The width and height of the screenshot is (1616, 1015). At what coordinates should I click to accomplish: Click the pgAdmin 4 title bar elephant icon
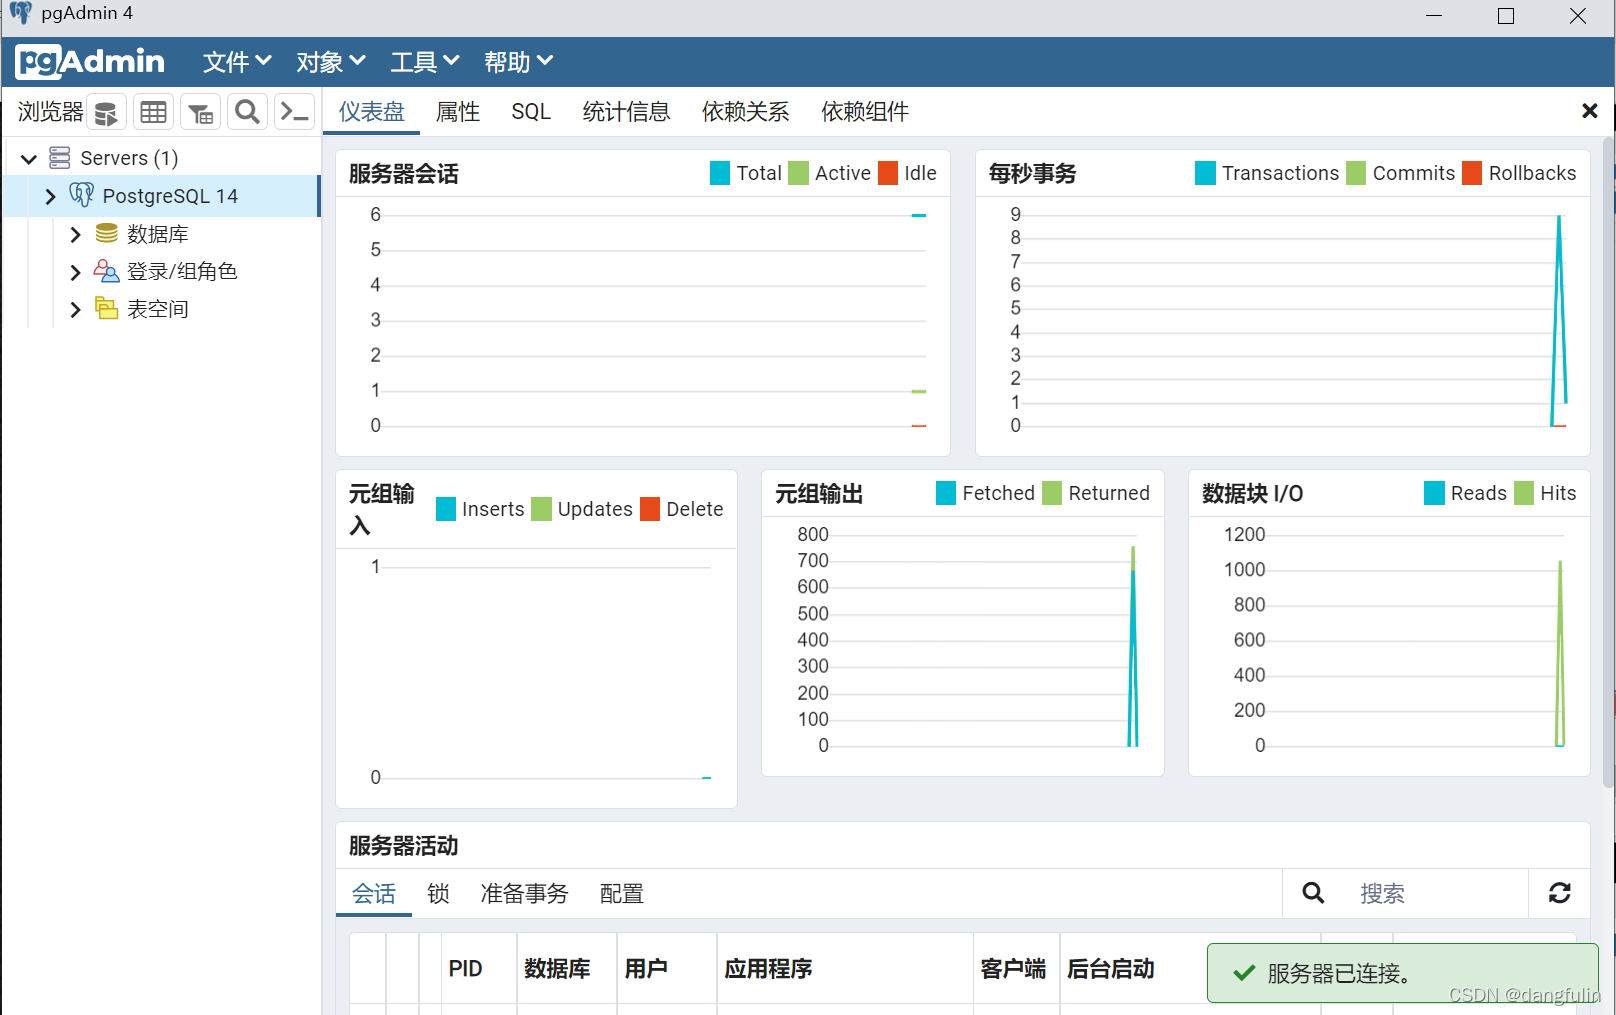pos(20,13)
